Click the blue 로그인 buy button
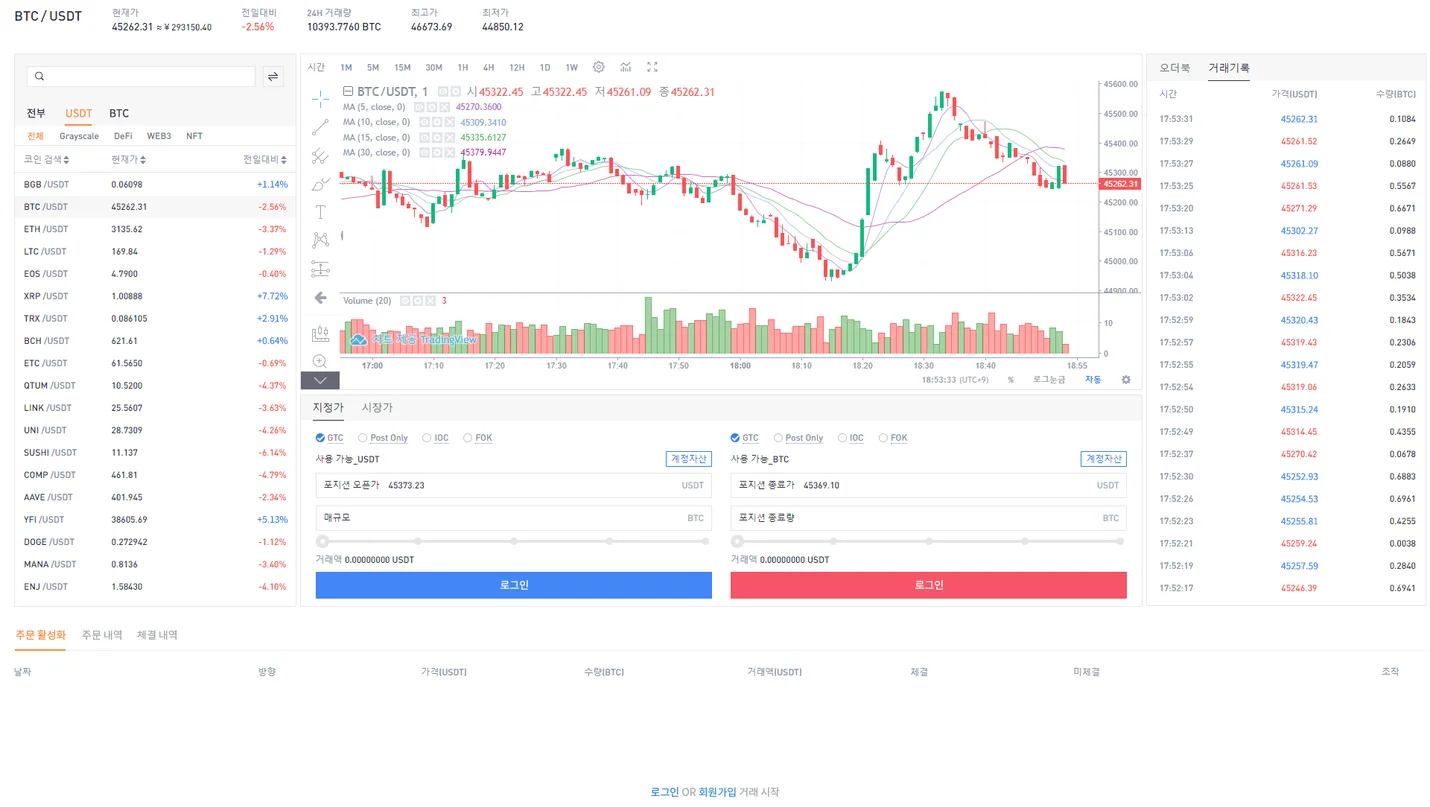Viewport: 1430px width, 807px height. [x=514, y=585]
